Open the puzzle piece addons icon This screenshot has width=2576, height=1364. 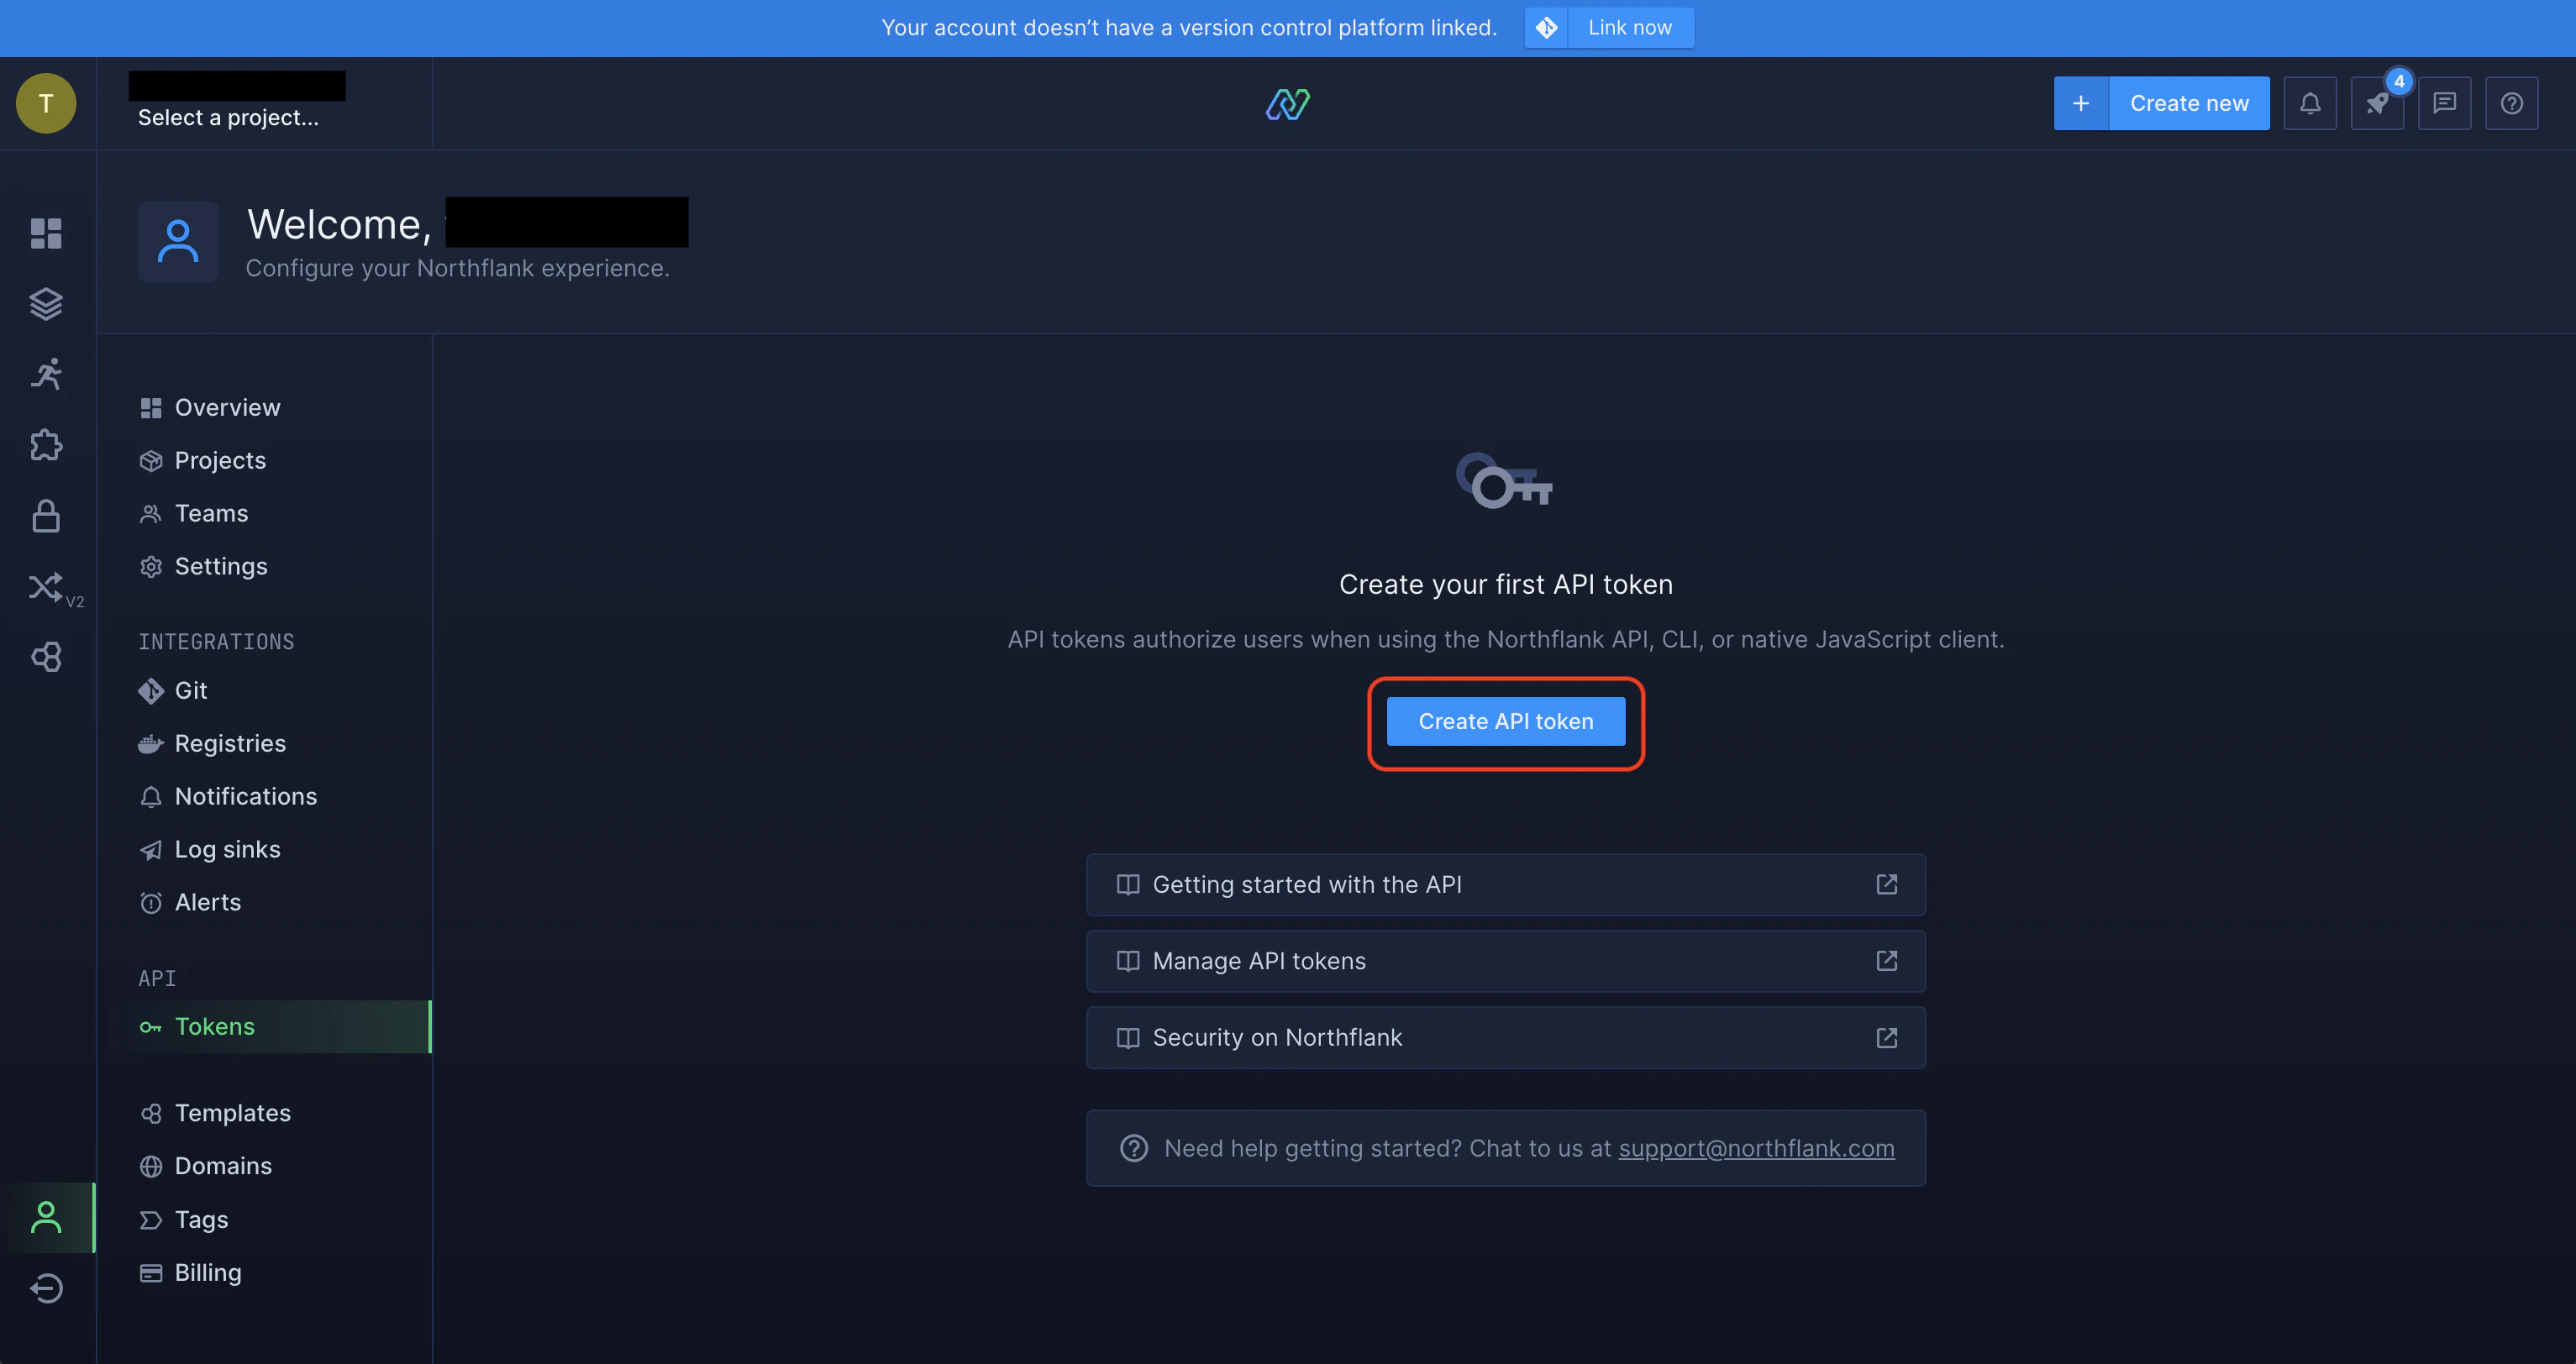click(46, 445)
